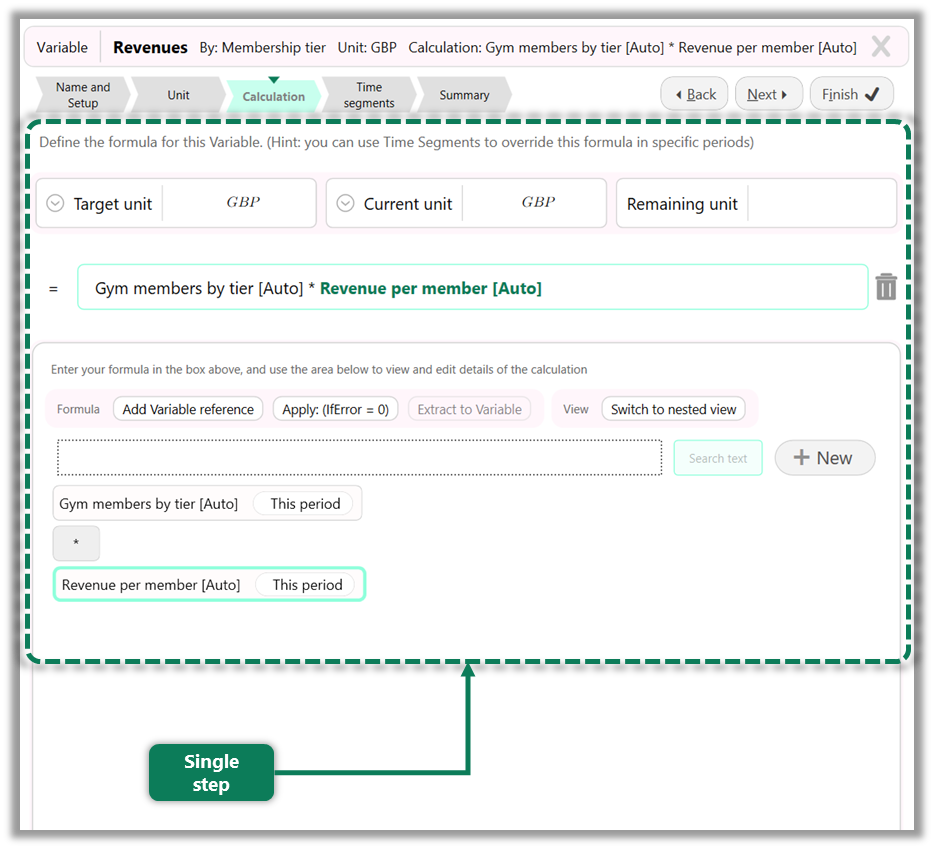Toggle Apply: (IfError = 0) option
The image size is (934, 849).
[x=335, y=409]
